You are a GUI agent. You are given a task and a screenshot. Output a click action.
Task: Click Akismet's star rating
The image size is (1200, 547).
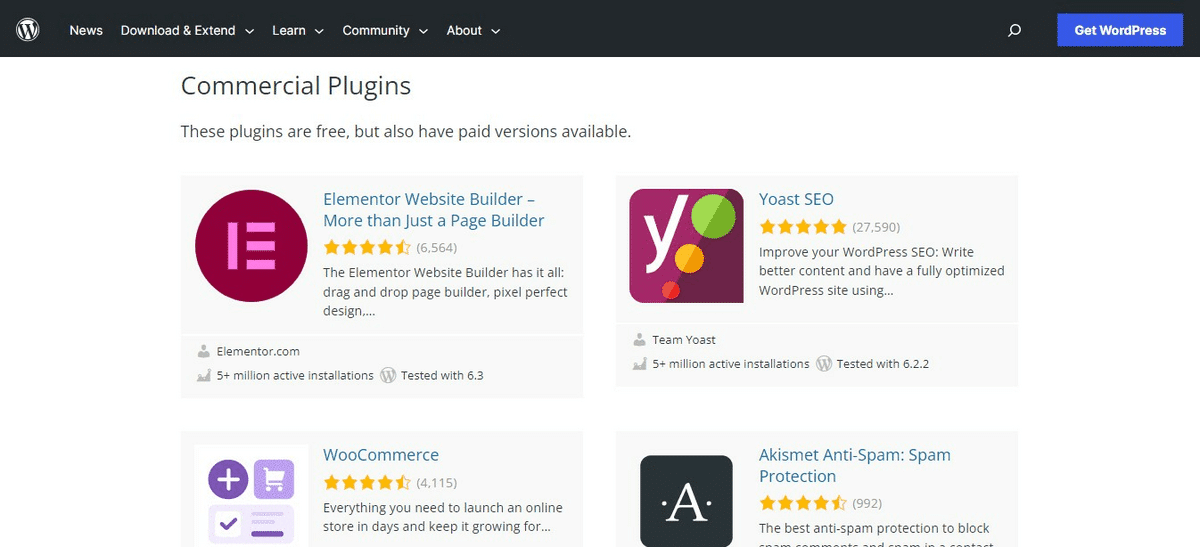click(x=802, y=503)
